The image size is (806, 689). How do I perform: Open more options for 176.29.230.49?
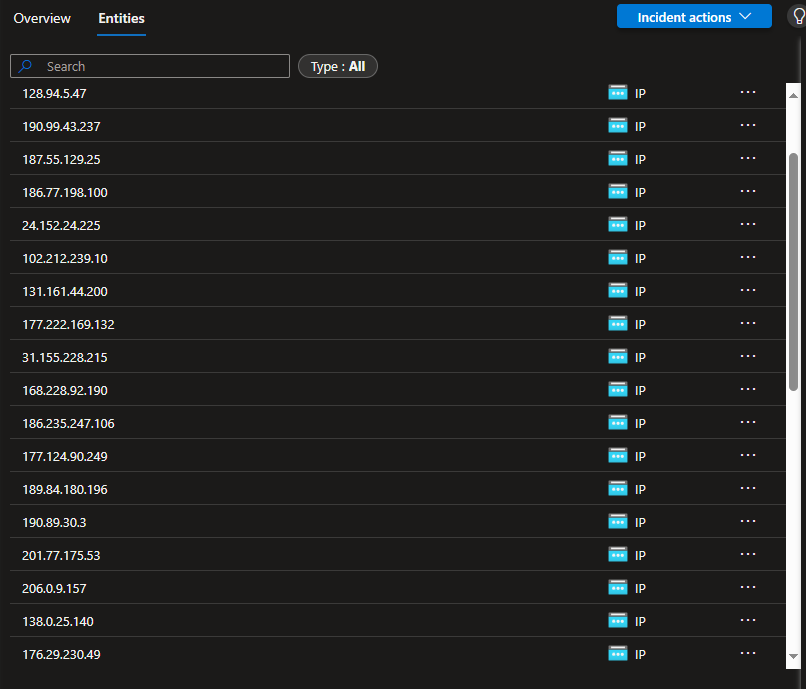(x=747, y=654)
